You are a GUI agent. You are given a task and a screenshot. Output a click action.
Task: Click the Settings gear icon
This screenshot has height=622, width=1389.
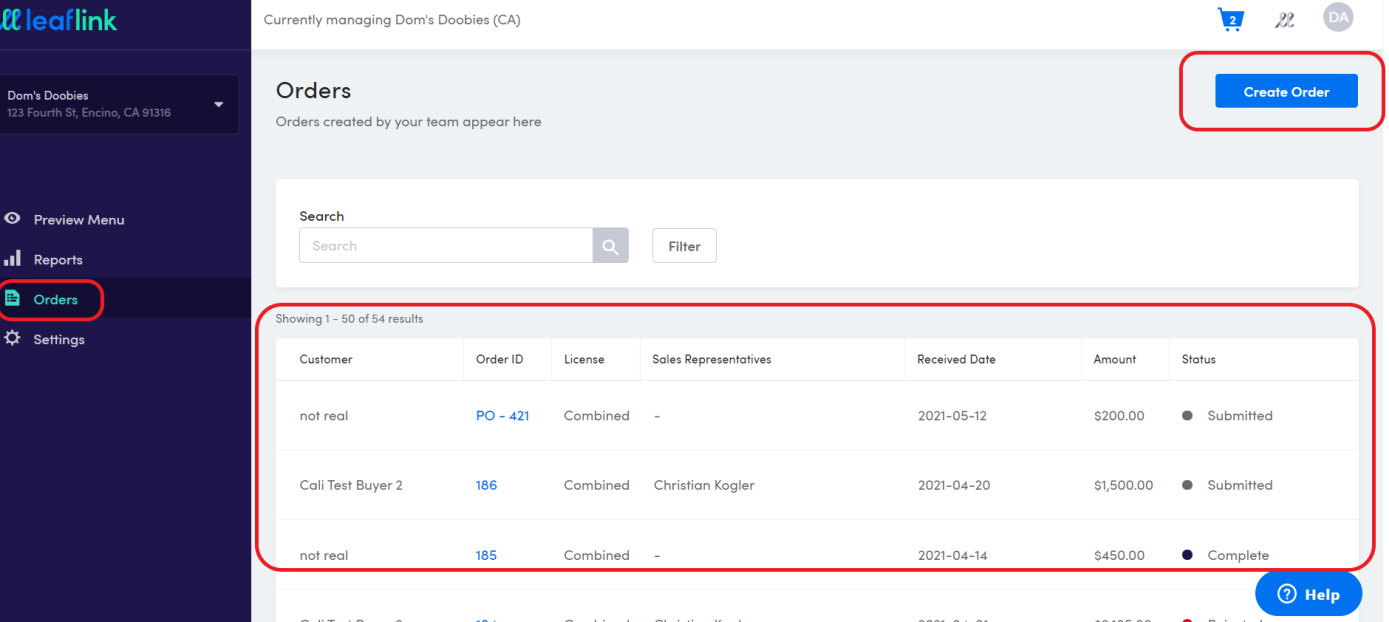(13, 339)
